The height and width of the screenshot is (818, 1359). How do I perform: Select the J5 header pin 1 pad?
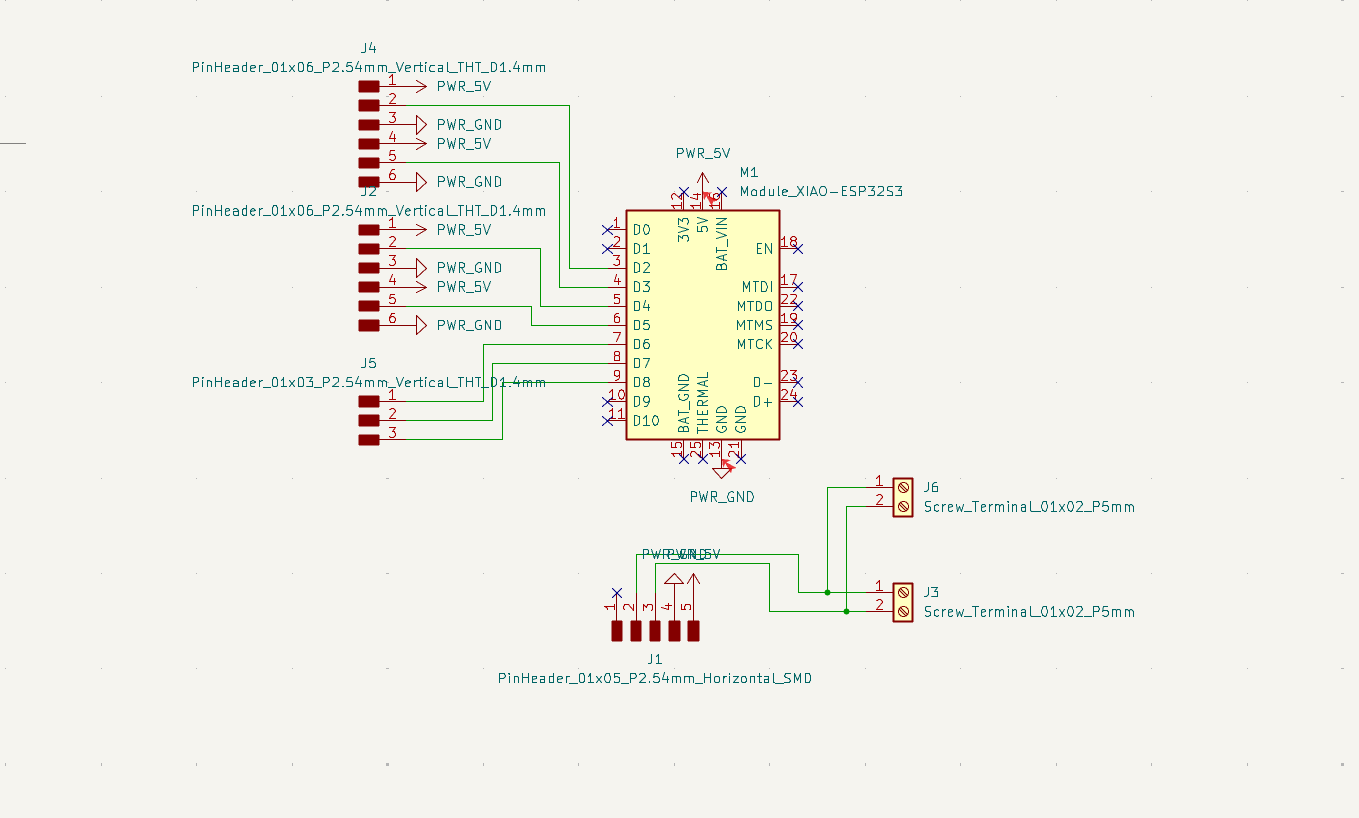(x=369, y=401)
